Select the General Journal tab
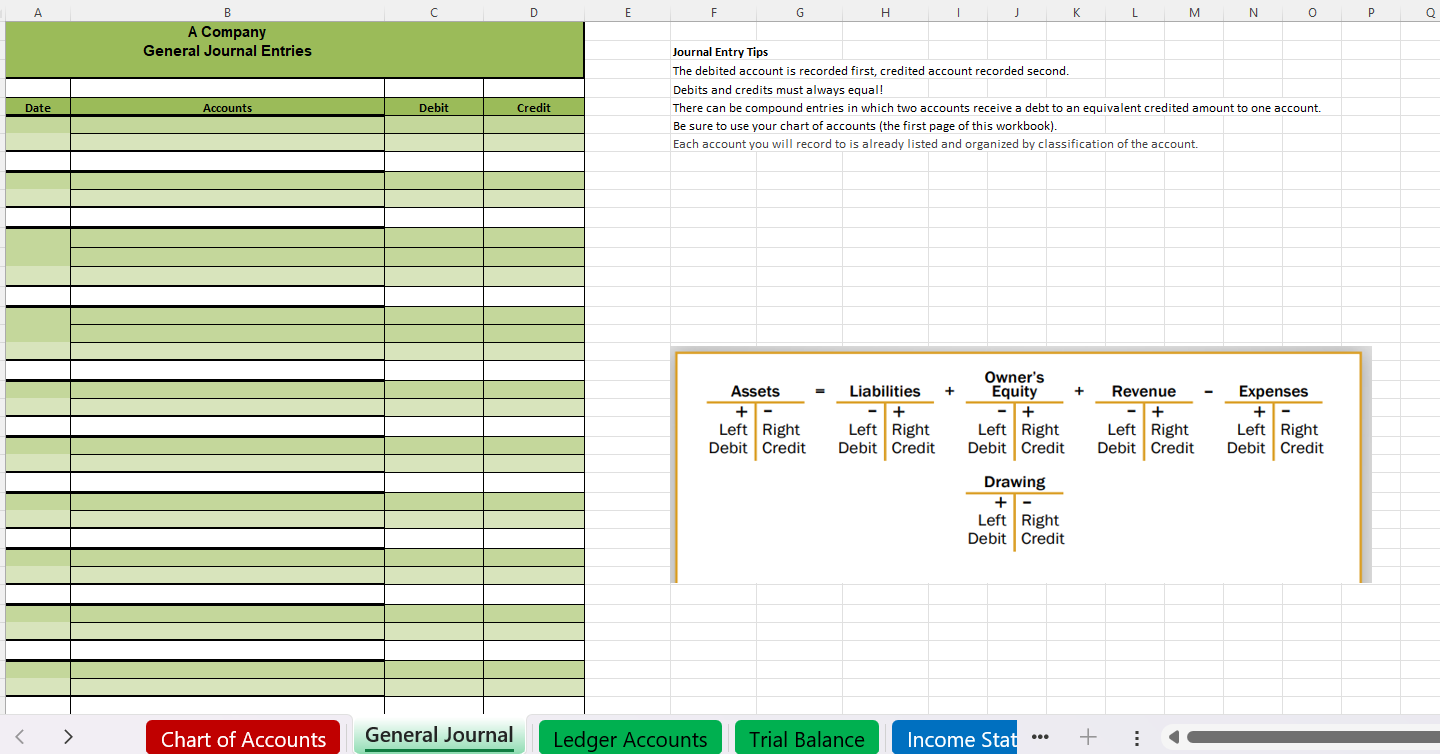1440x754 pixels. [x=439, y=733]
